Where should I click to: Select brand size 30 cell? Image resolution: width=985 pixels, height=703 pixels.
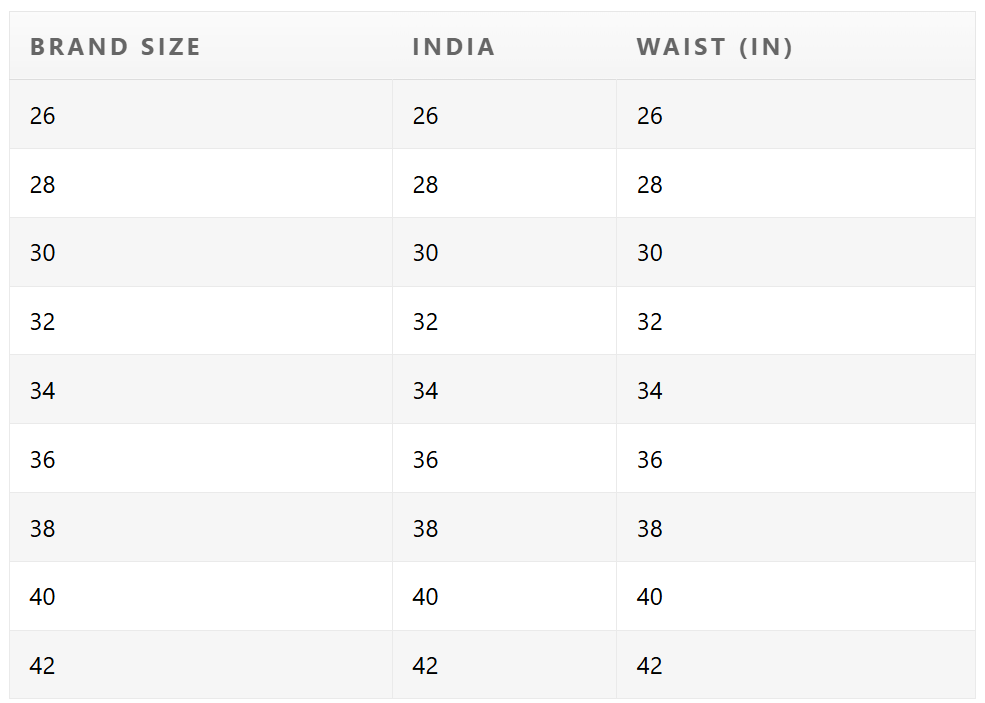point(201,253)
